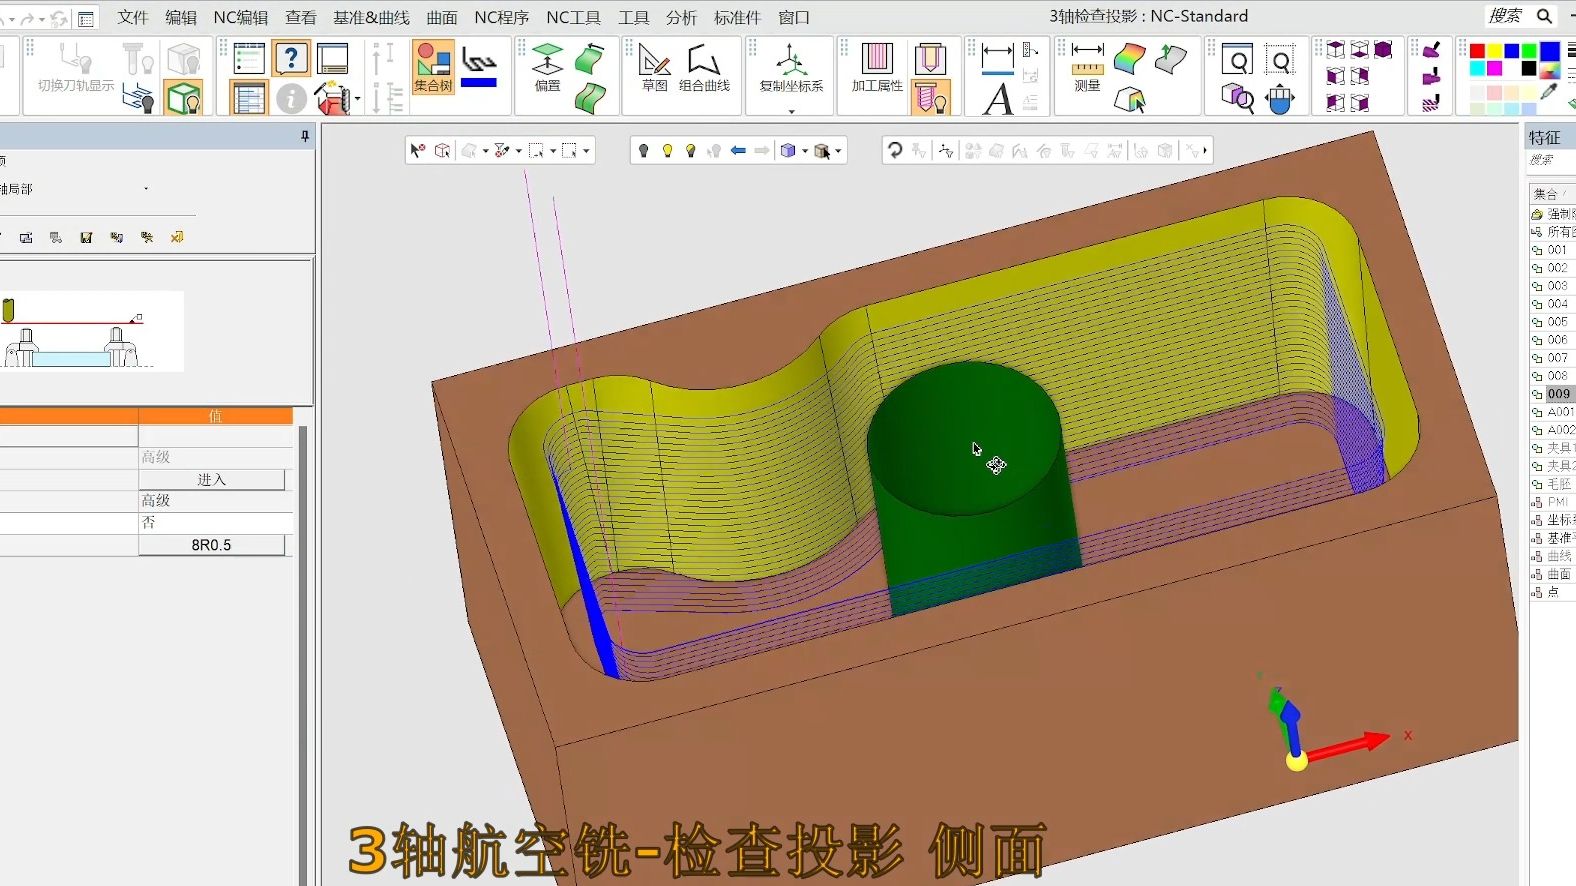
Task: Click the zoom window magnifier icon
Action: pyautogui.click(x=1237, y=61)
